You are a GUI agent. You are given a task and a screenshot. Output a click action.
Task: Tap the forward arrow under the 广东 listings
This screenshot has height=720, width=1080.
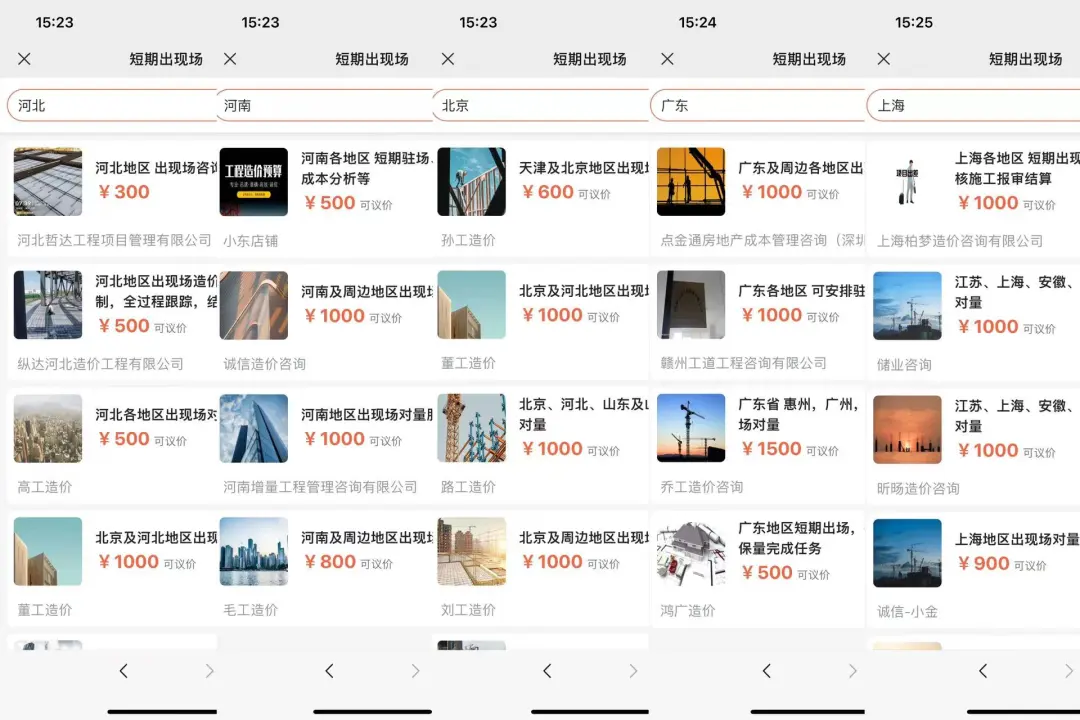[852, 671]
